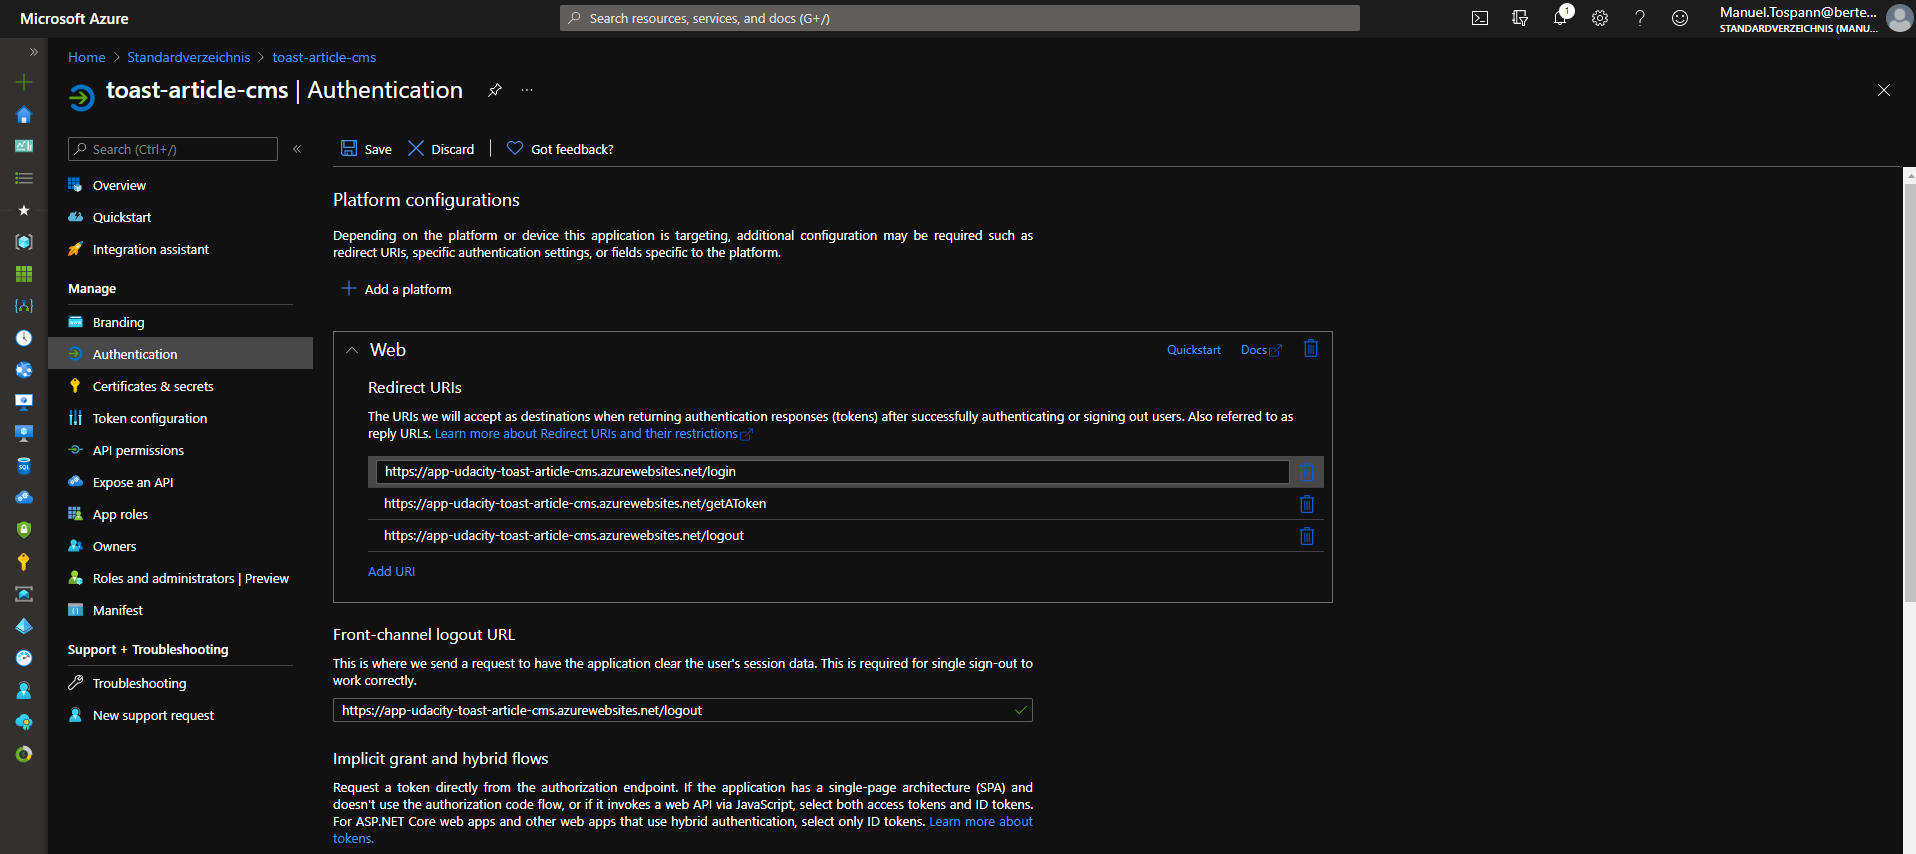Go to Standardverzeichnis breadcrumb
Screen dimensions: 1916x854
[188, 57]
